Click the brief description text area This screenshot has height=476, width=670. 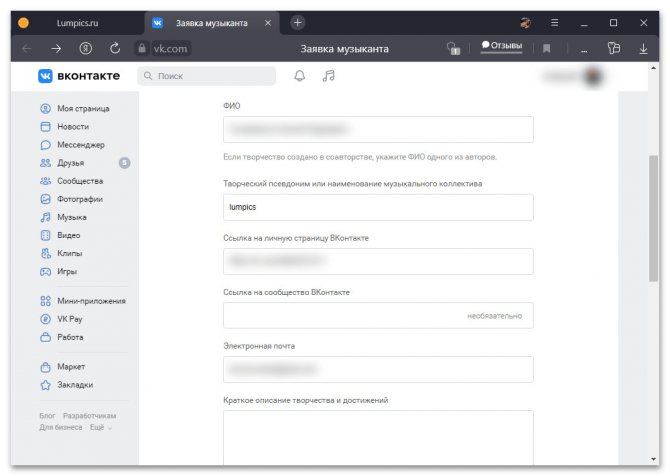click(x=378, y=438)
